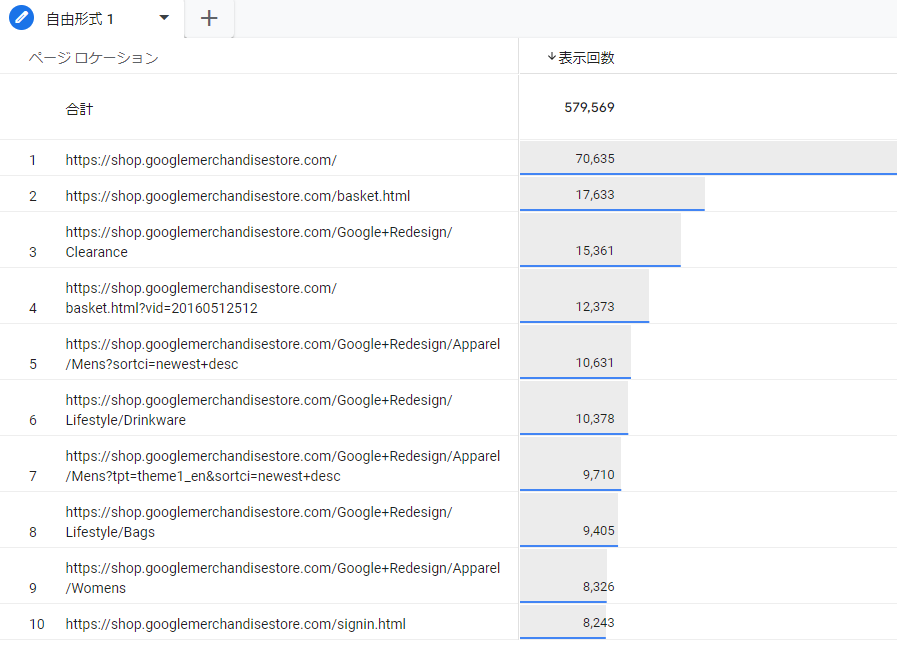Viewport: 897px width, 646px height.
Task: Select the basket.html URL in row 2
Action: (237, 196)
